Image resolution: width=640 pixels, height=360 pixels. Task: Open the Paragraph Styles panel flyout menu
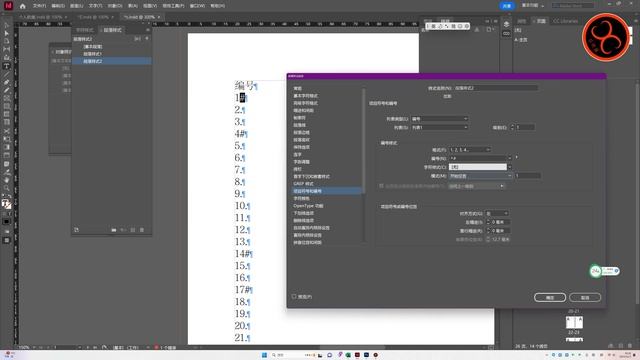tap(148, 30)
